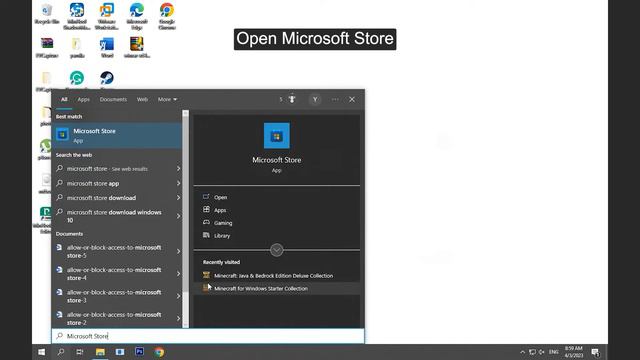Open the More filters dropdown
This screenshot has height=360, width=640.
click(x=167, y=99)
